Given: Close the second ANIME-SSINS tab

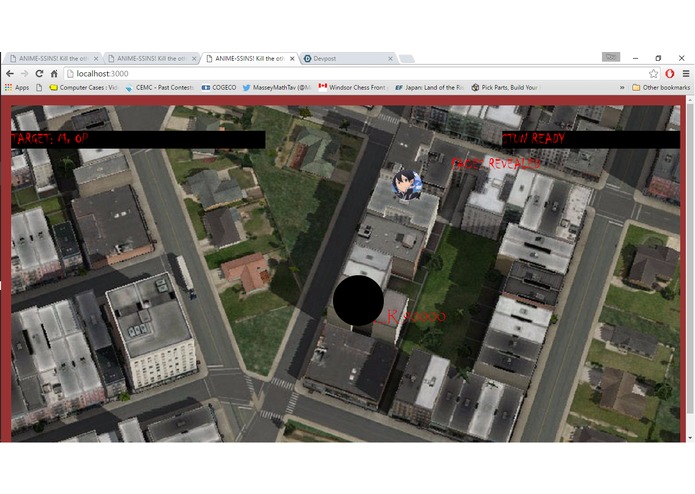Looking at the screenshot, I should (x=194, y=58).
